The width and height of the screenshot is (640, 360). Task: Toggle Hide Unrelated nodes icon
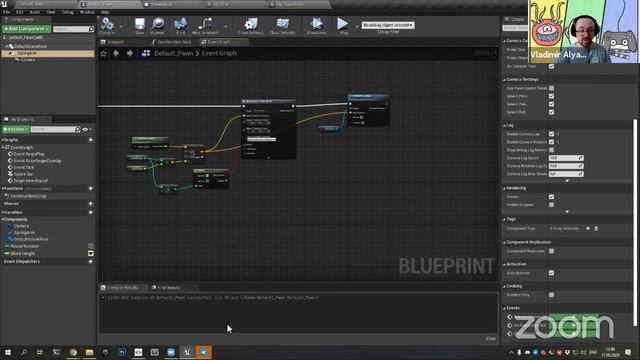pos(205,24)
